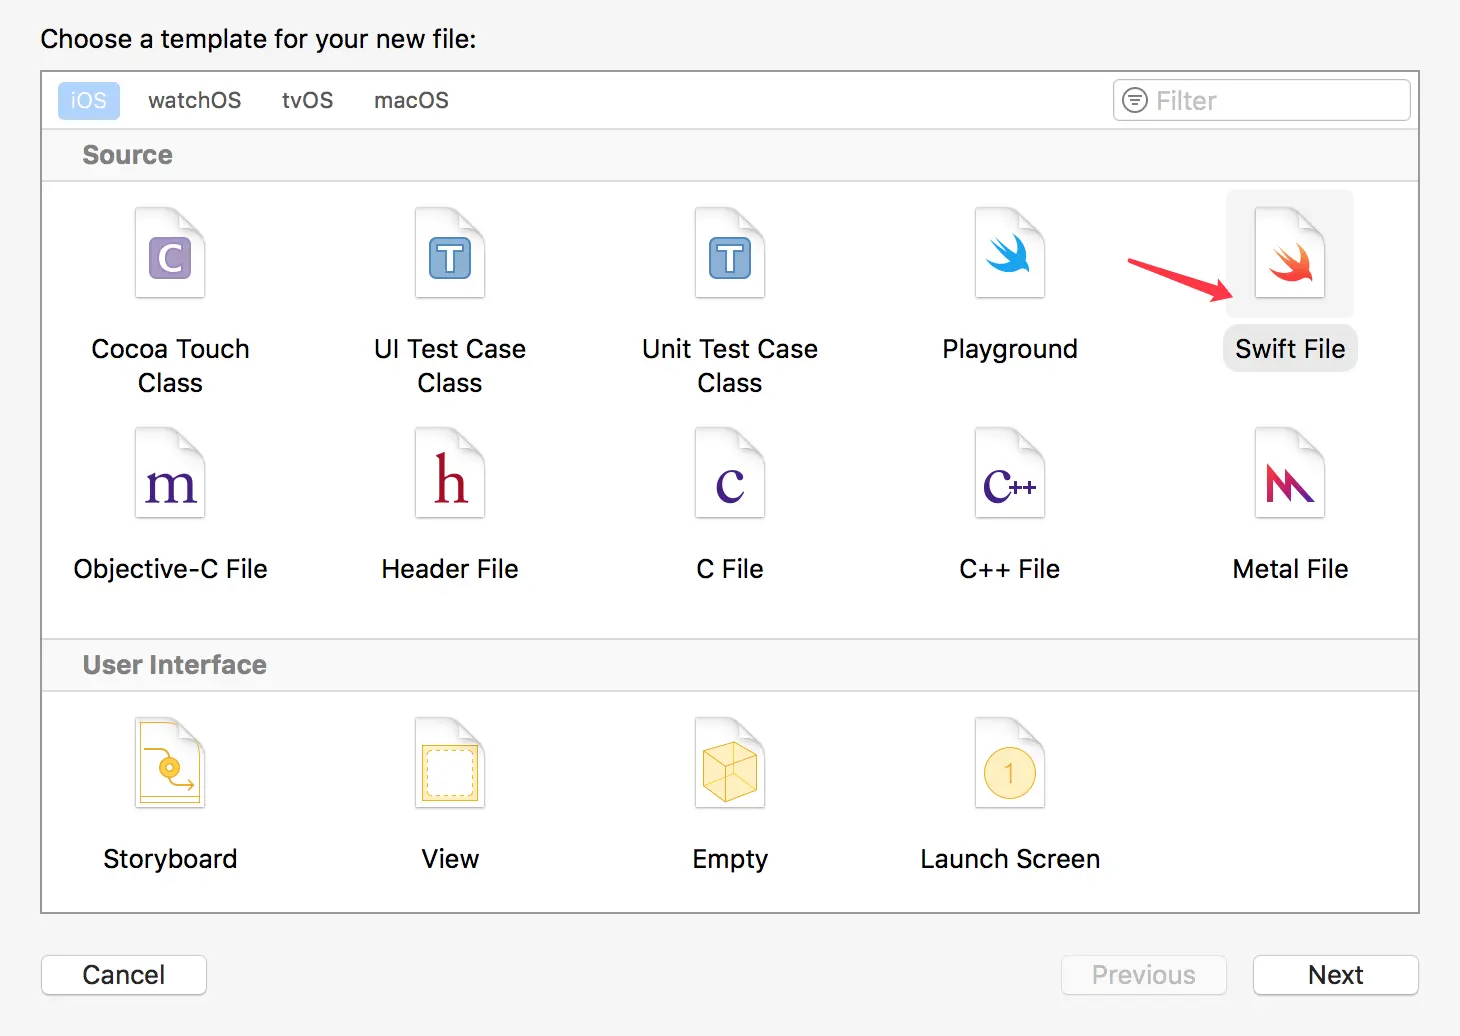Screen dimensions: 1460x1036
Task: Click the C File label
Action: point(730,569)
